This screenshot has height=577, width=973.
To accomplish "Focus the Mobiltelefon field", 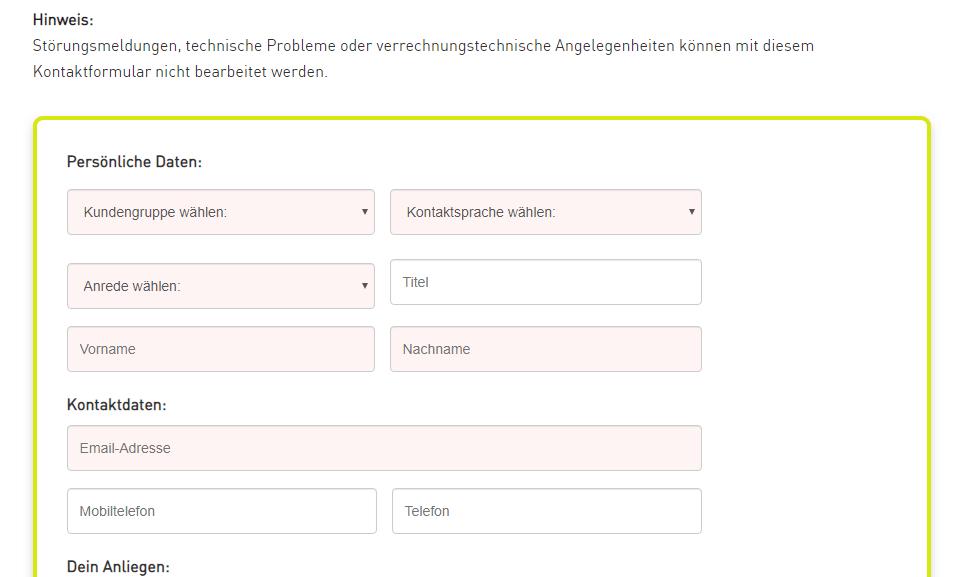I will click(x=222, y=511).
